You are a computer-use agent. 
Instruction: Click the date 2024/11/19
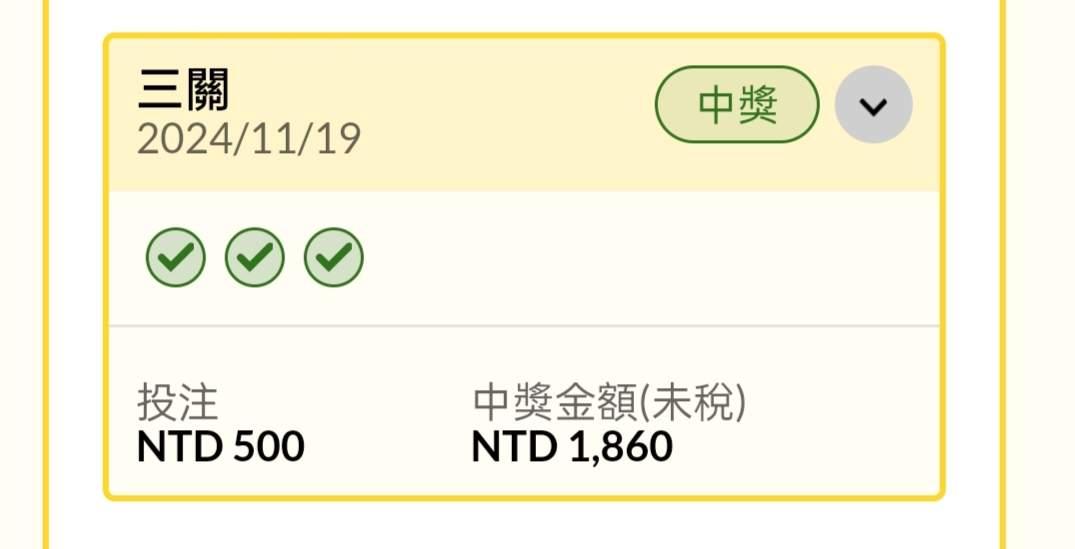pyautogui.click(x=248, y=139)
